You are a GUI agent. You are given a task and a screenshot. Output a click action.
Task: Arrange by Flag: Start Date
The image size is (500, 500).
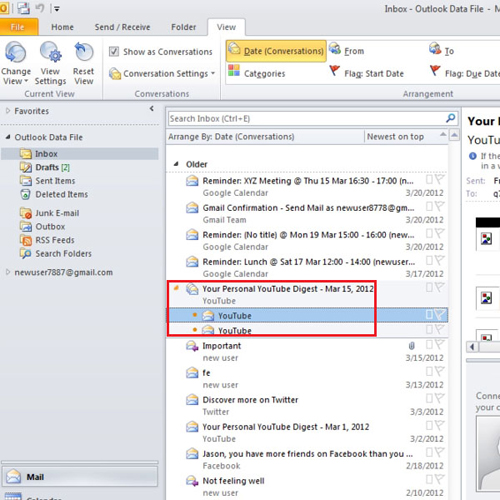(367, 73)
